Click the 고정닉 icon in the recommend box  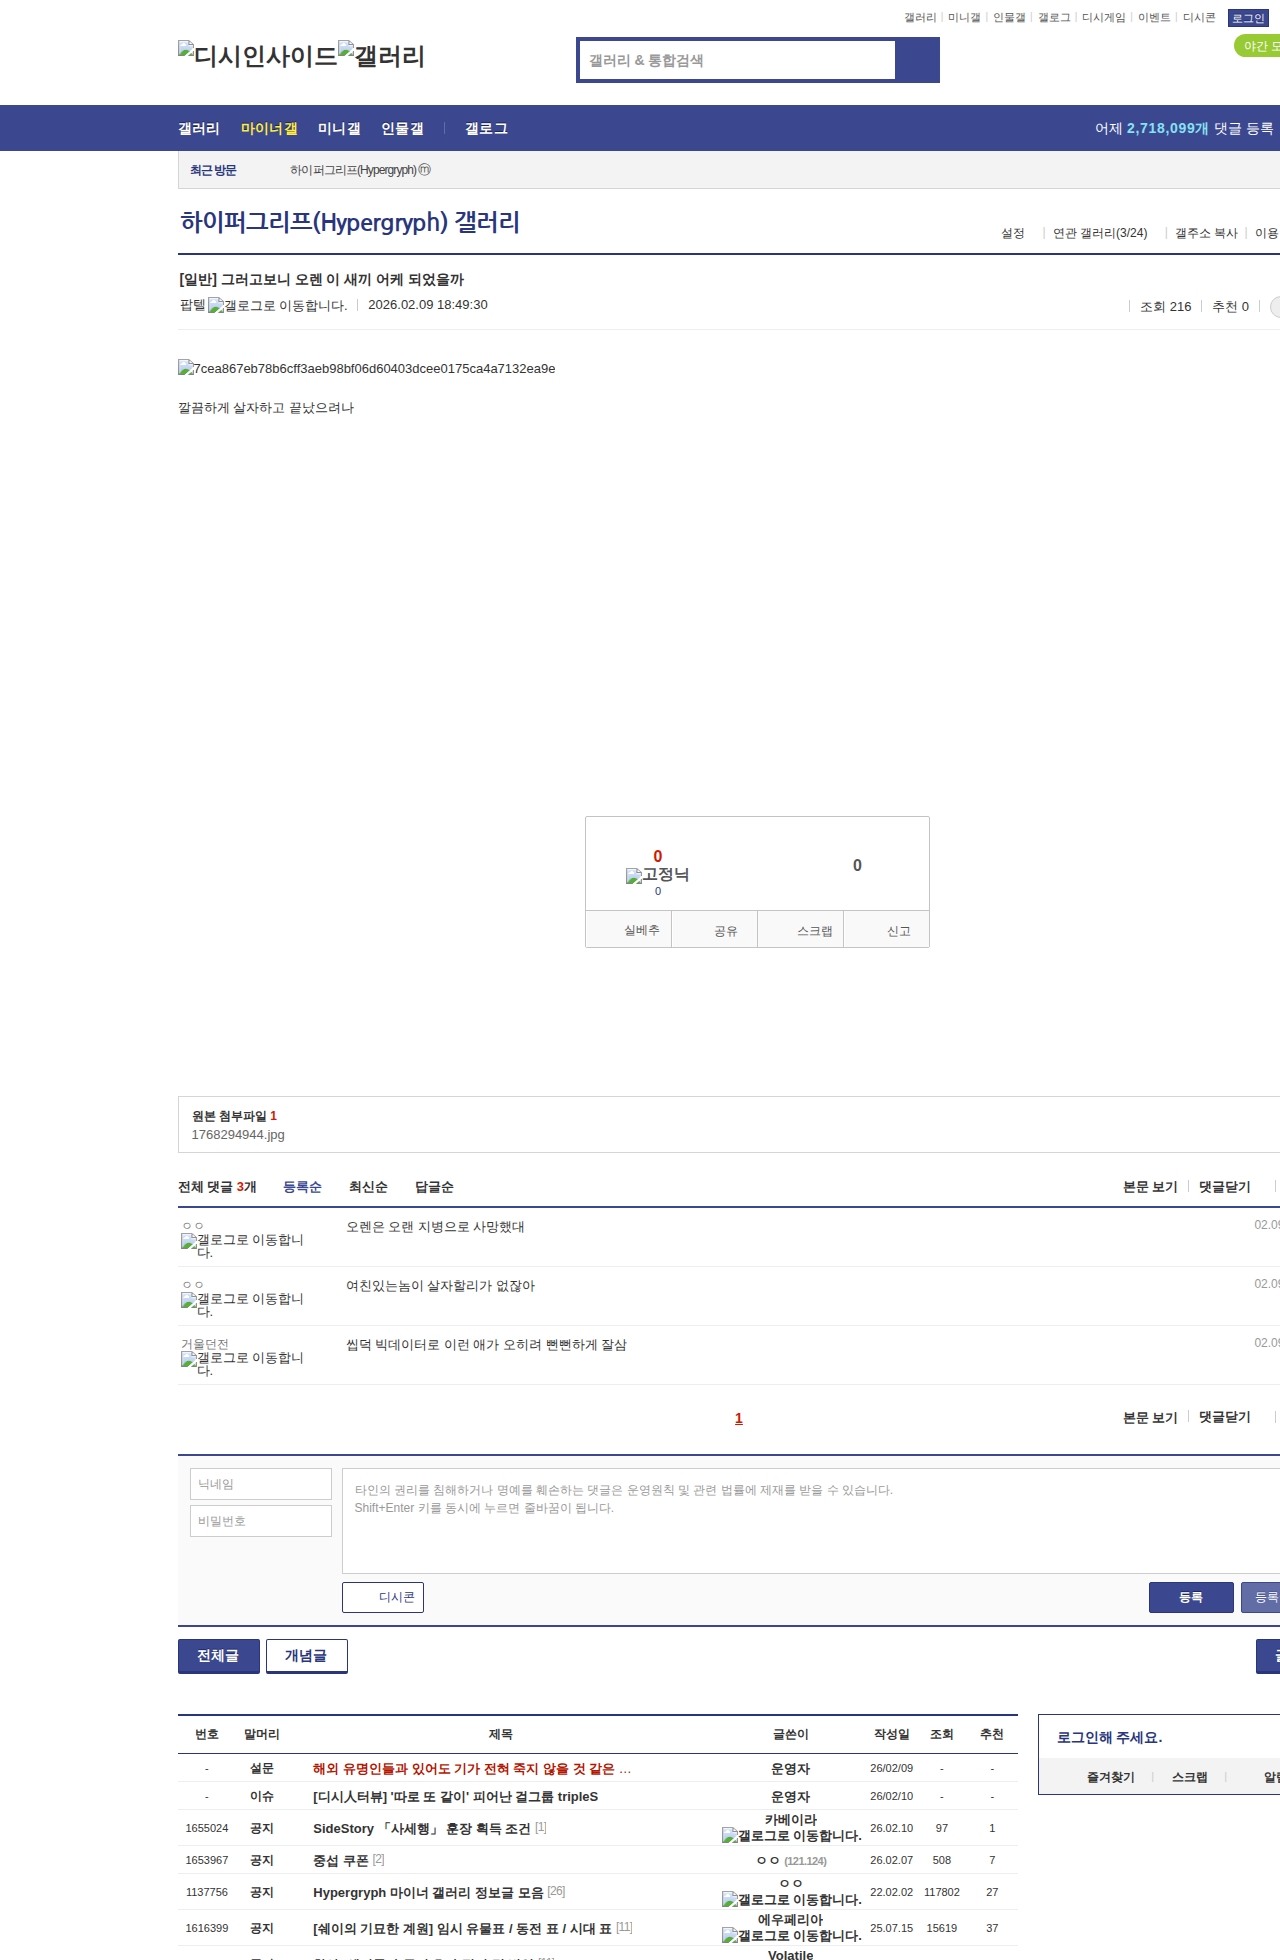[x=657, y=875]
